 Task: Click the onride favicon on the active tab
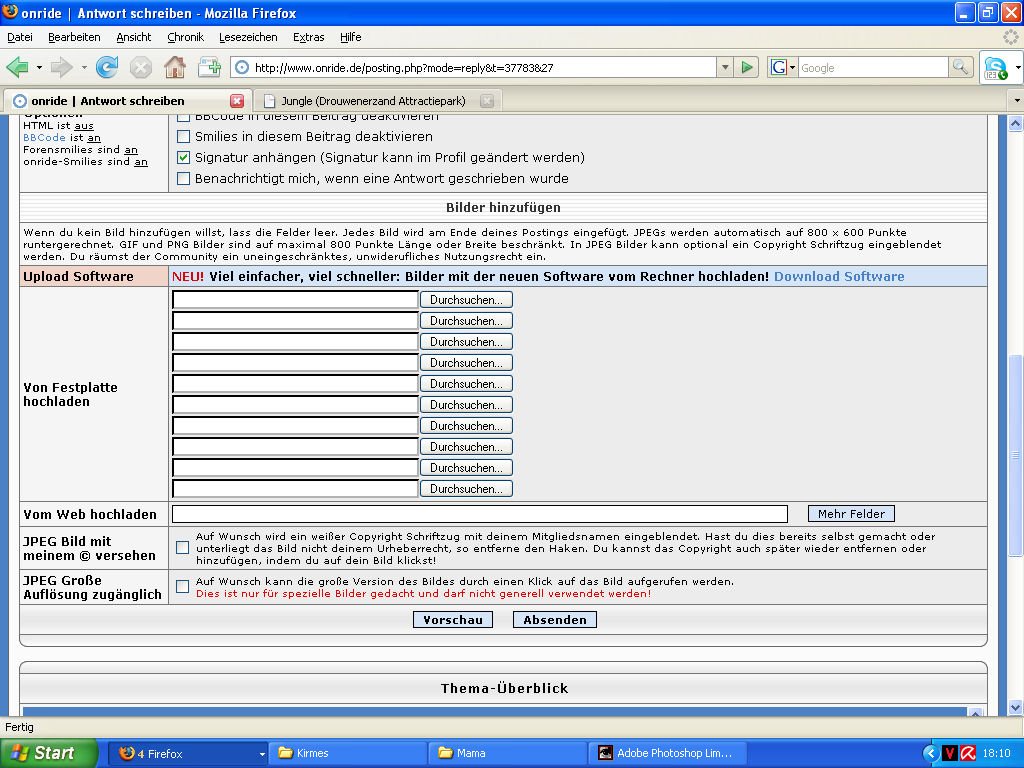click(18, 100)
